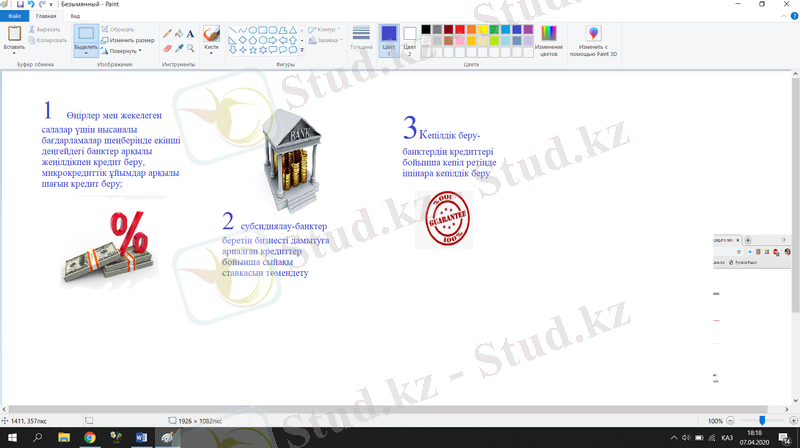Select the Text tool
Image resolution: width=800 pixels, height=448 pixels.
click(190, 34)
